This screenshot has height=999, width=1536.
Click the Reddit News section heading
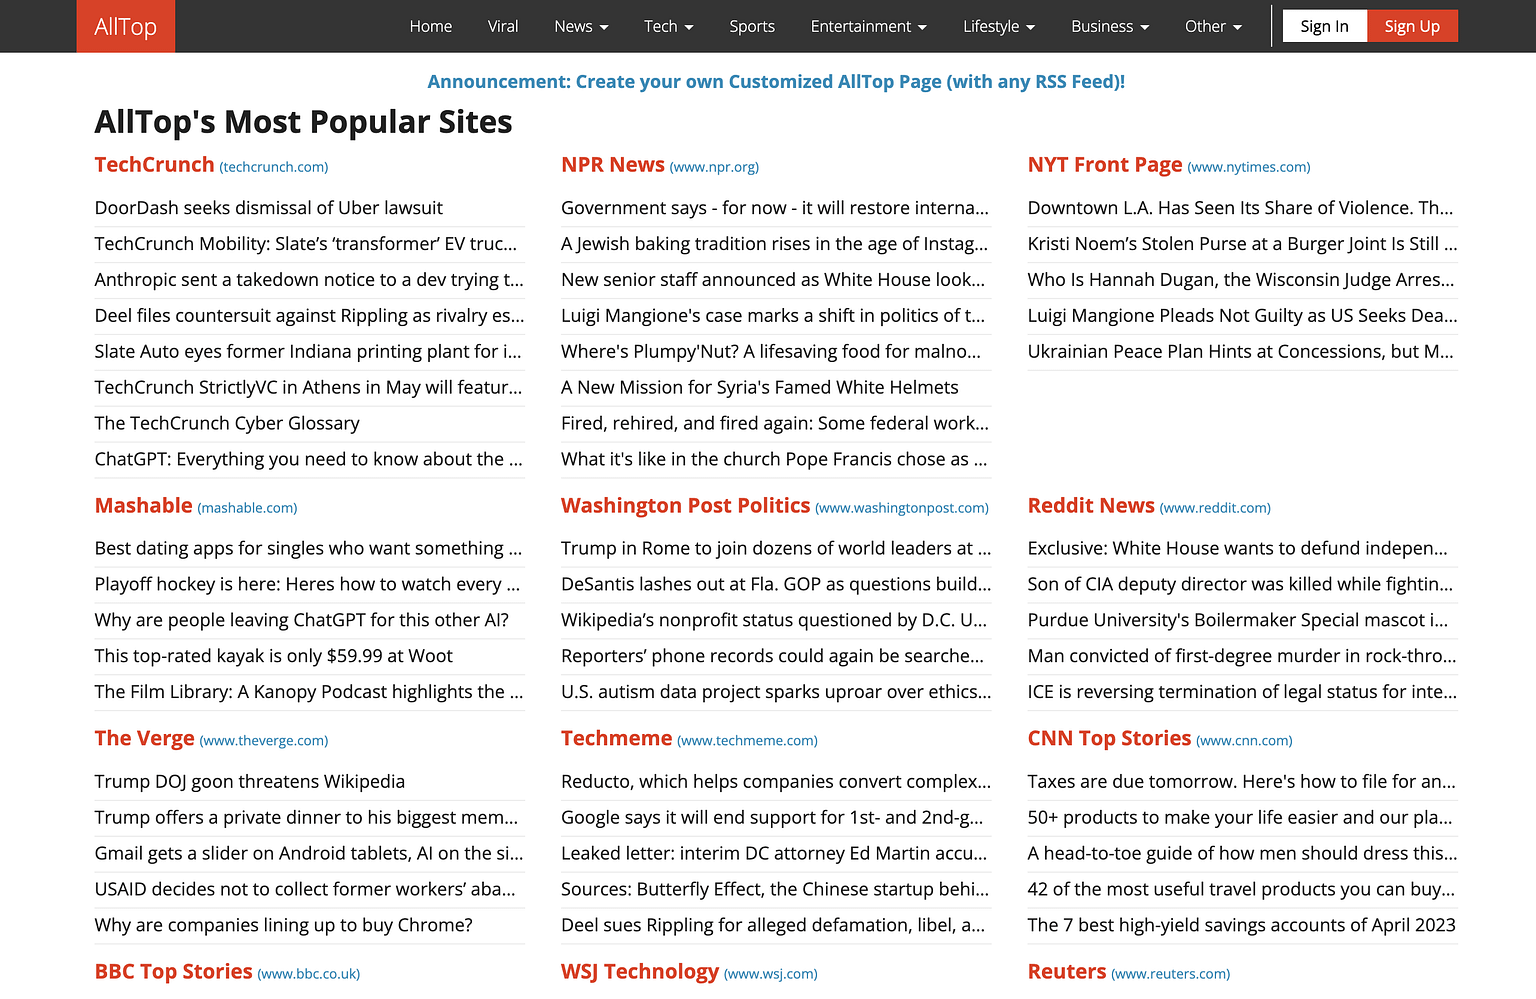coord(1091,505)
